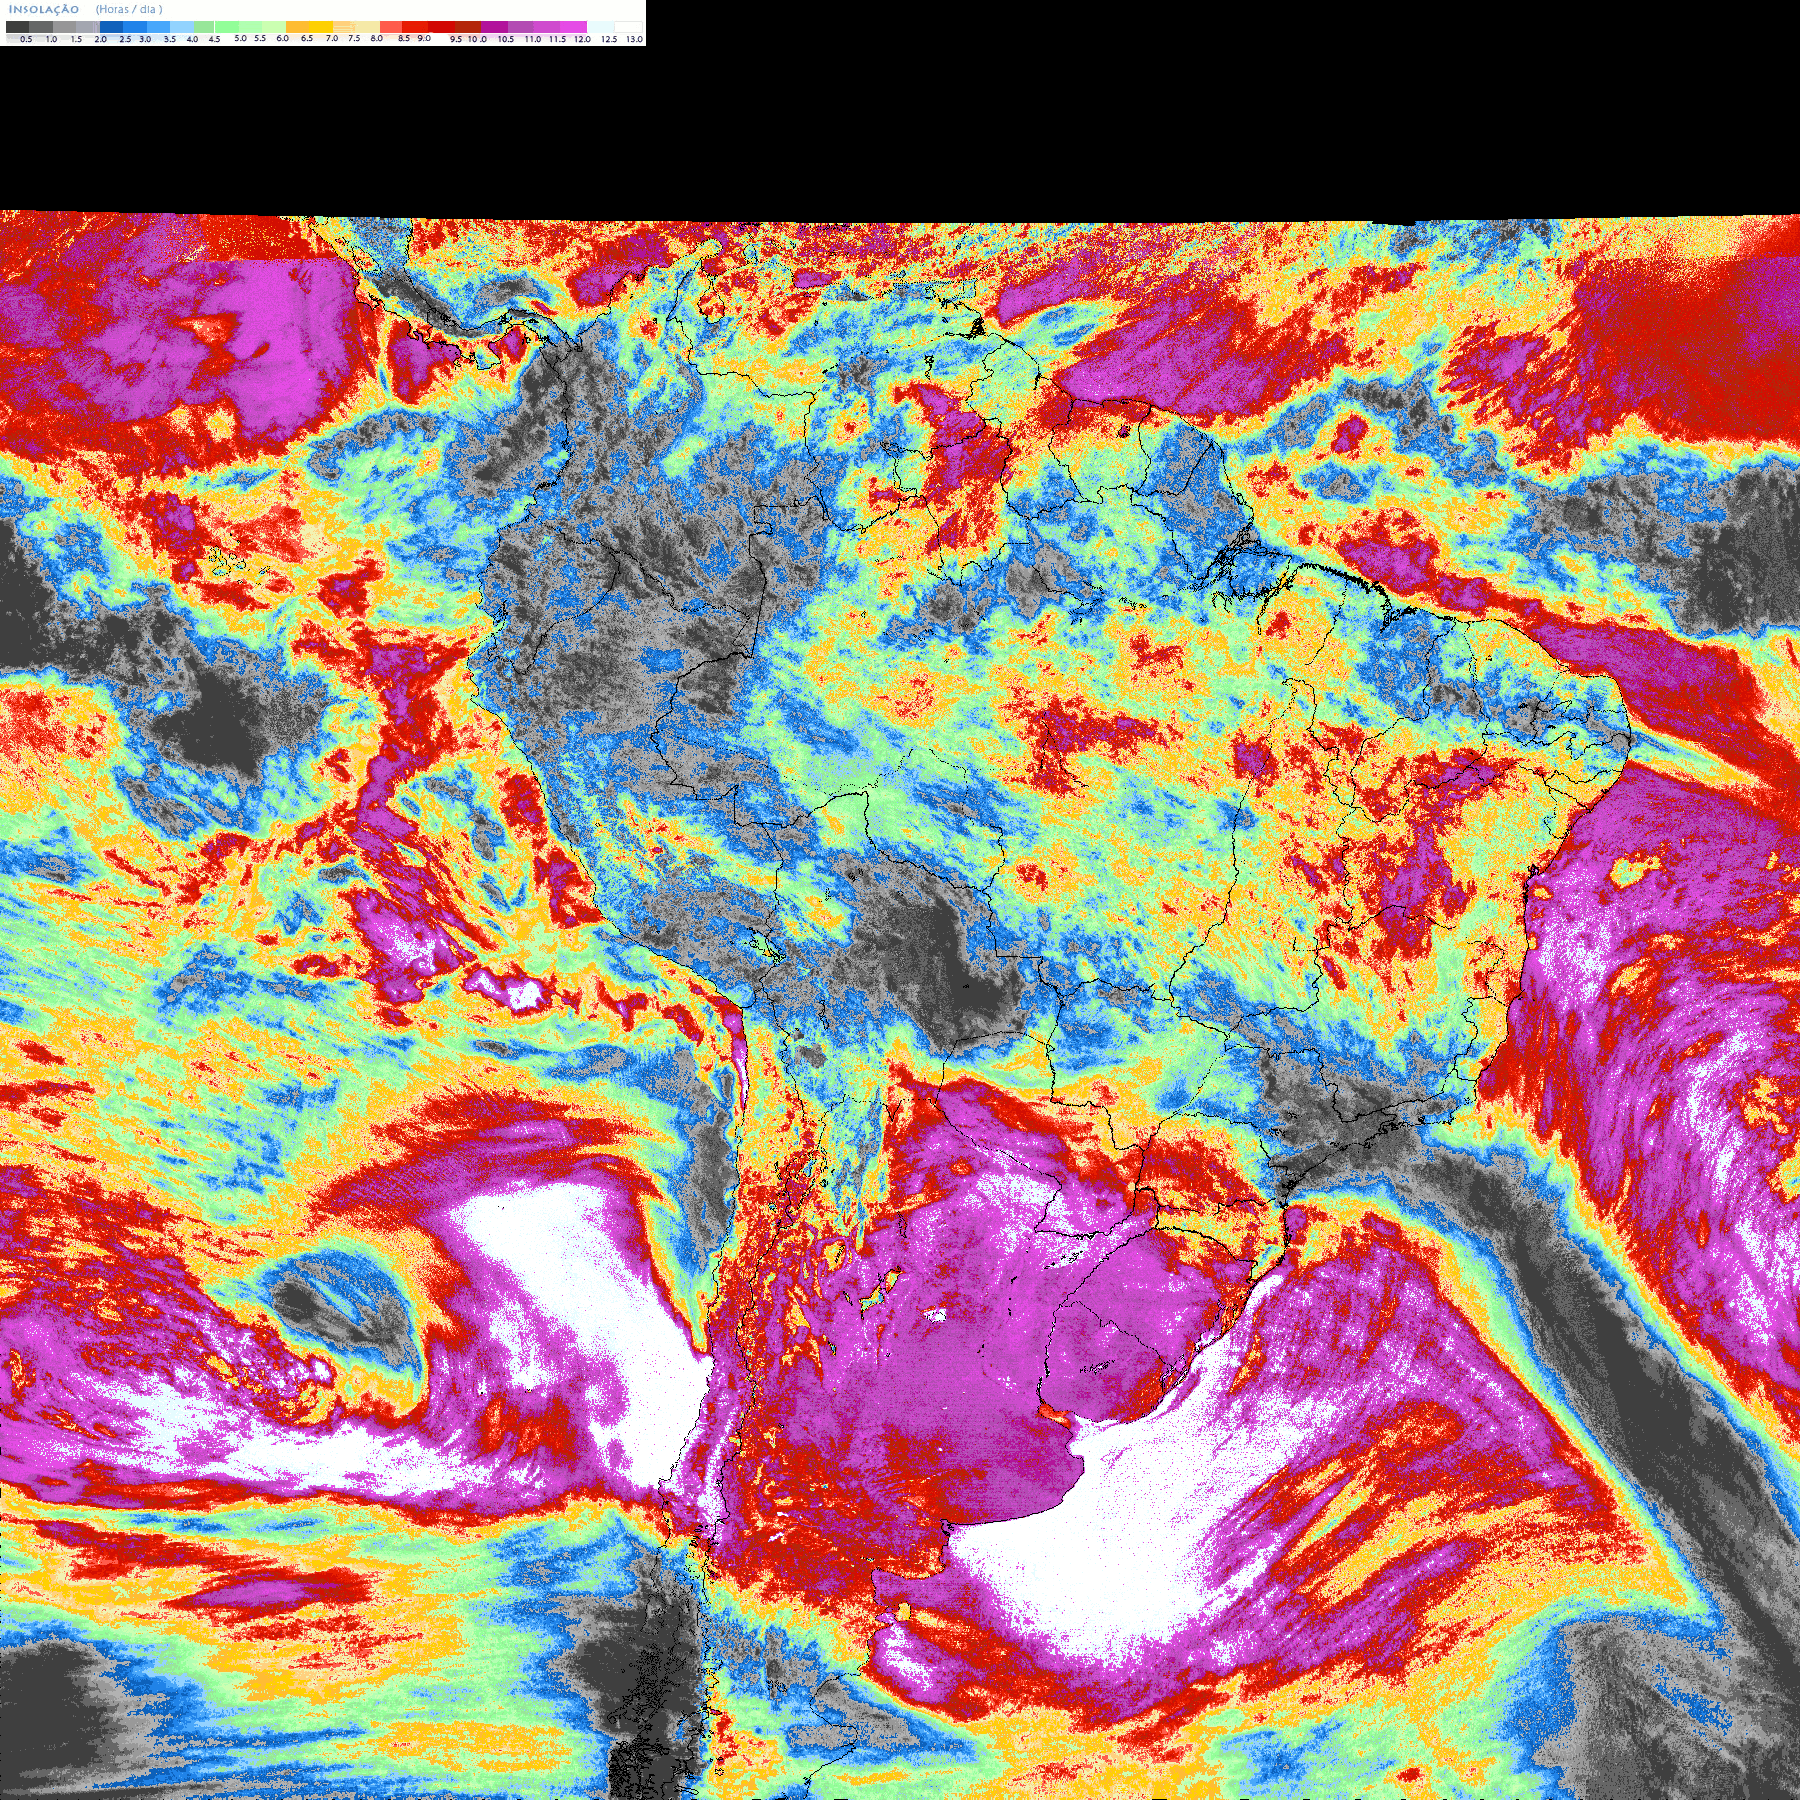
Task: Click the '13.0' legend value
Action: [x=635, y=39]
